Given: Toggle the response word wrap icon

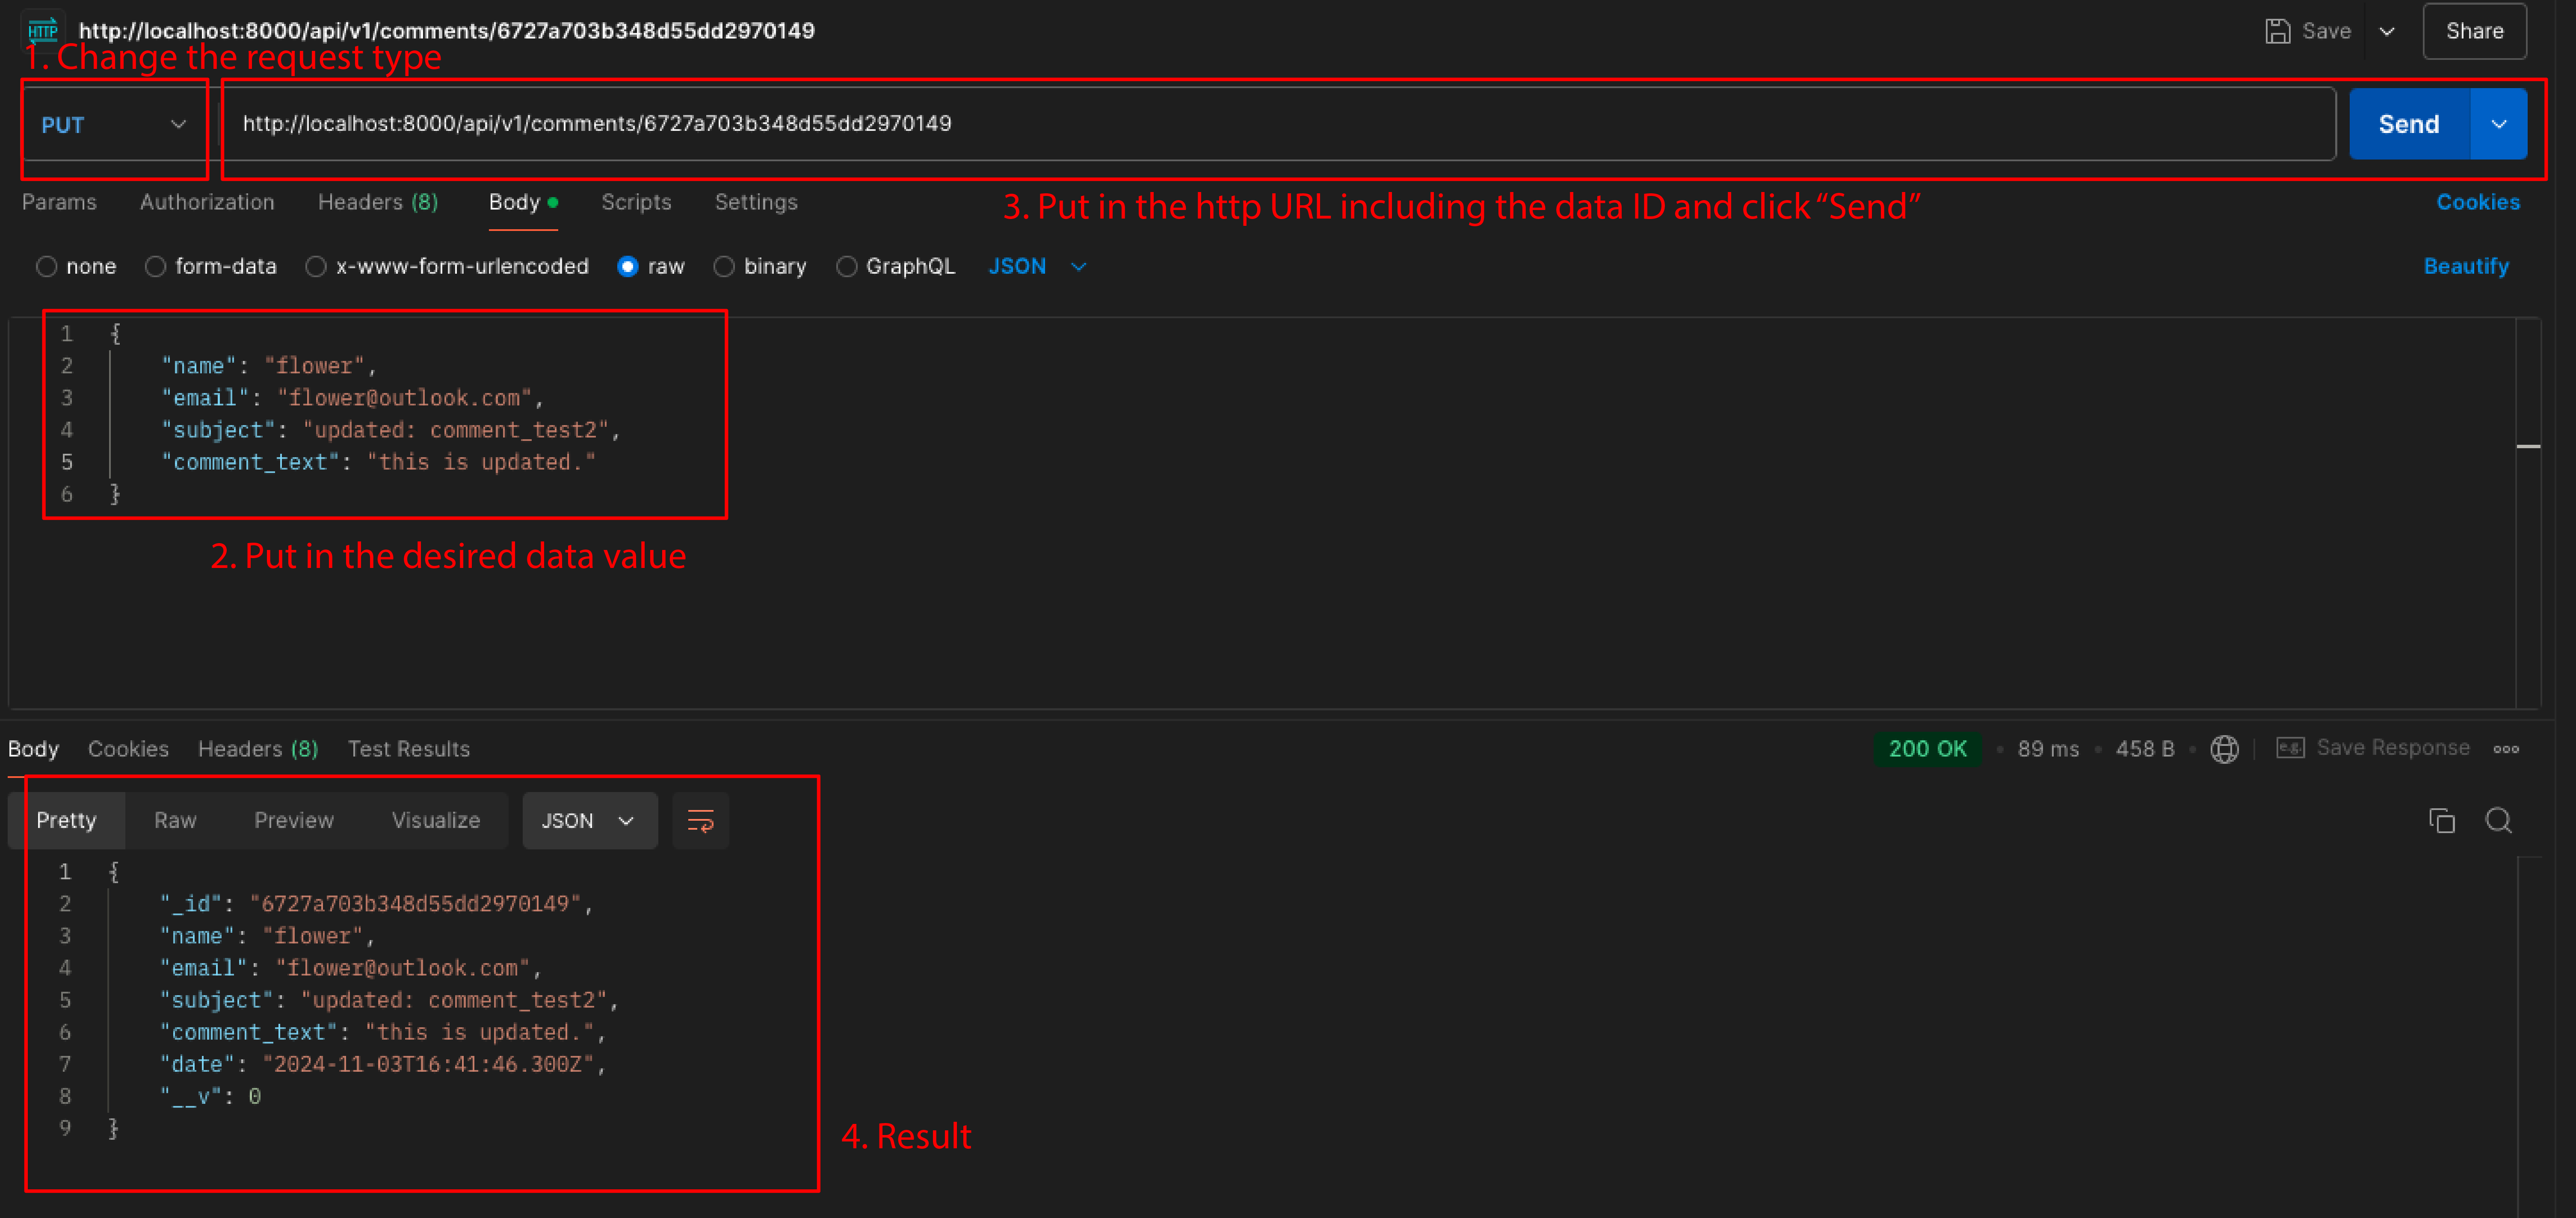Looking at the screenshot, I should (700, 821).
